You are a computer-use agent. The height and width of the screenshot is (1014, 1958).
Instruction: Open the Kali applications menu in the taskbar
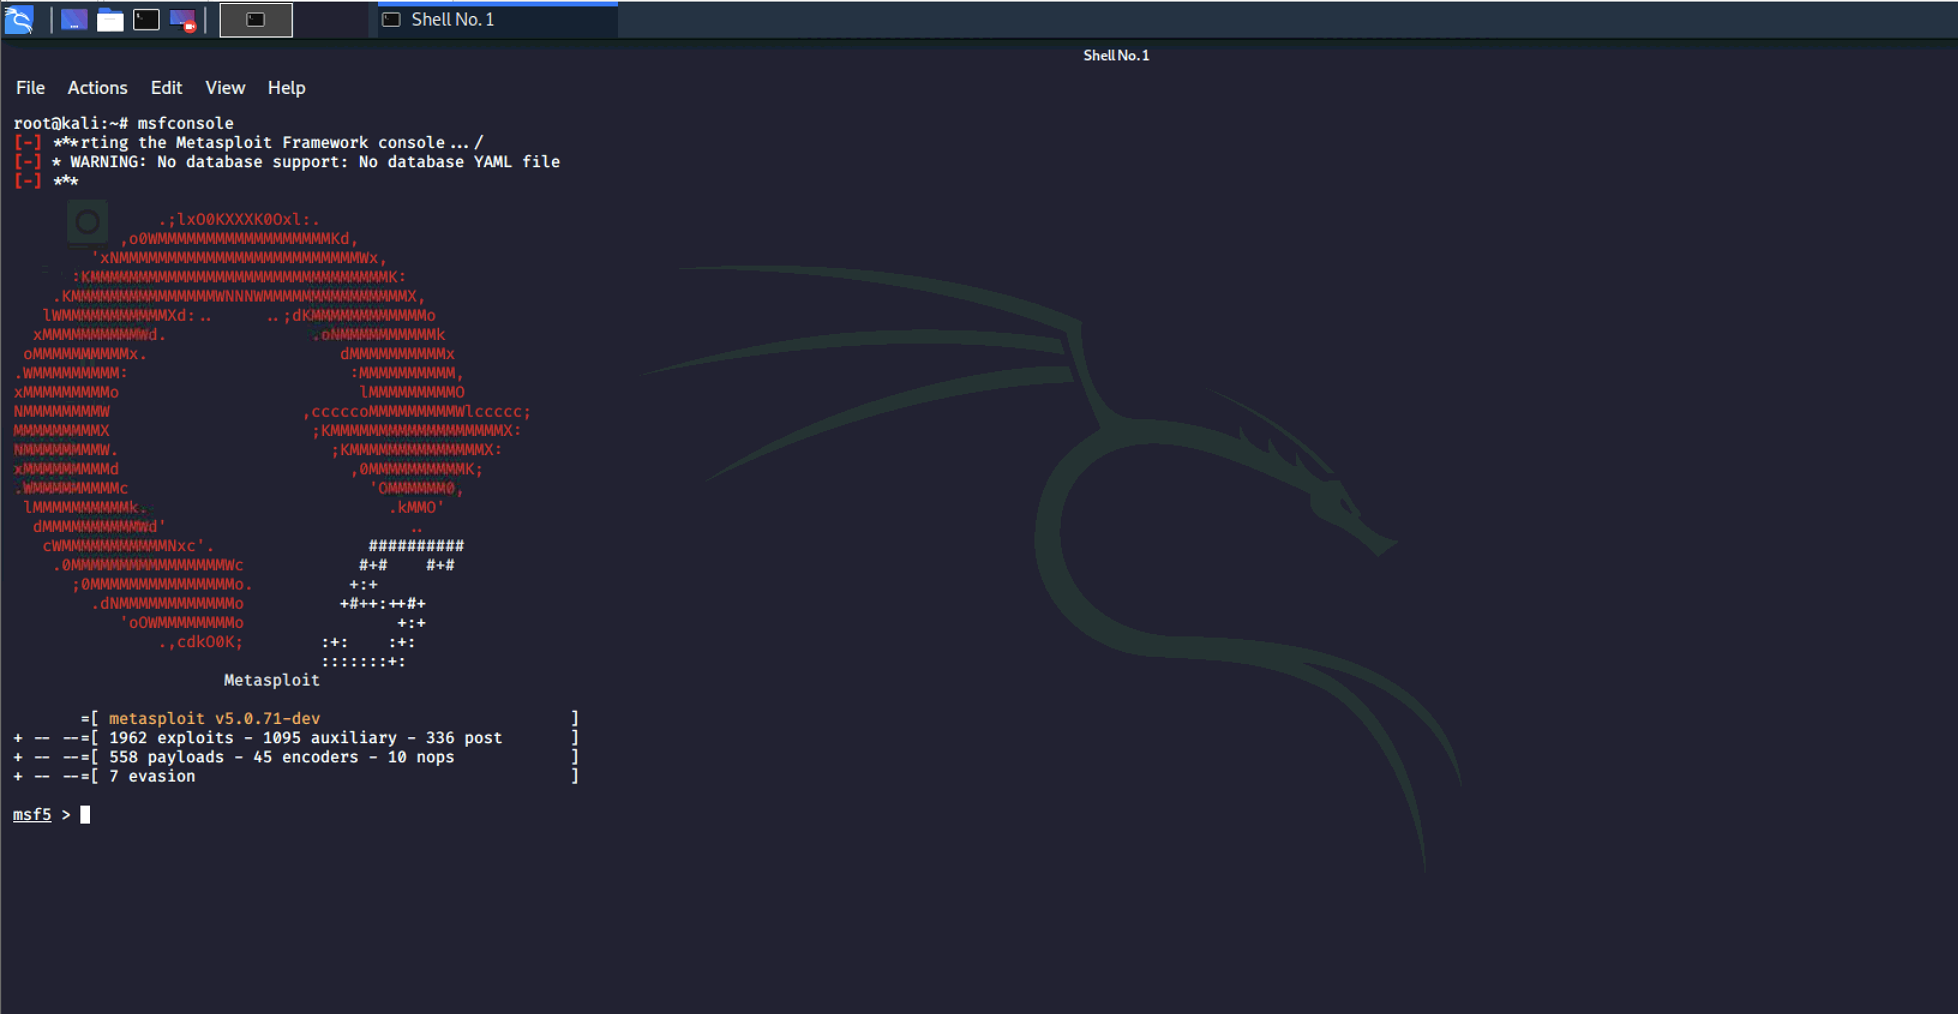point(19,19)
